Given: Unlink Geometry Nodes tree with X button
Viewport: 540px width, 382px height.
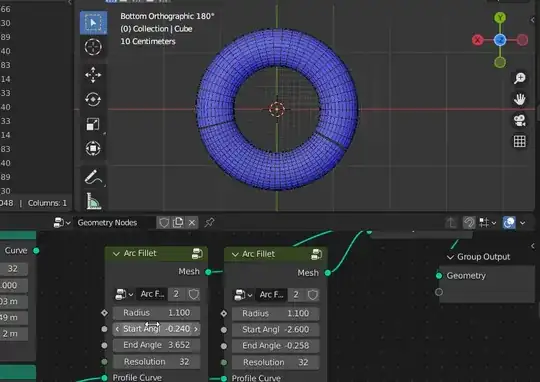Looking at the screenshot, I should pyautogui.click(x=192, y=223).
